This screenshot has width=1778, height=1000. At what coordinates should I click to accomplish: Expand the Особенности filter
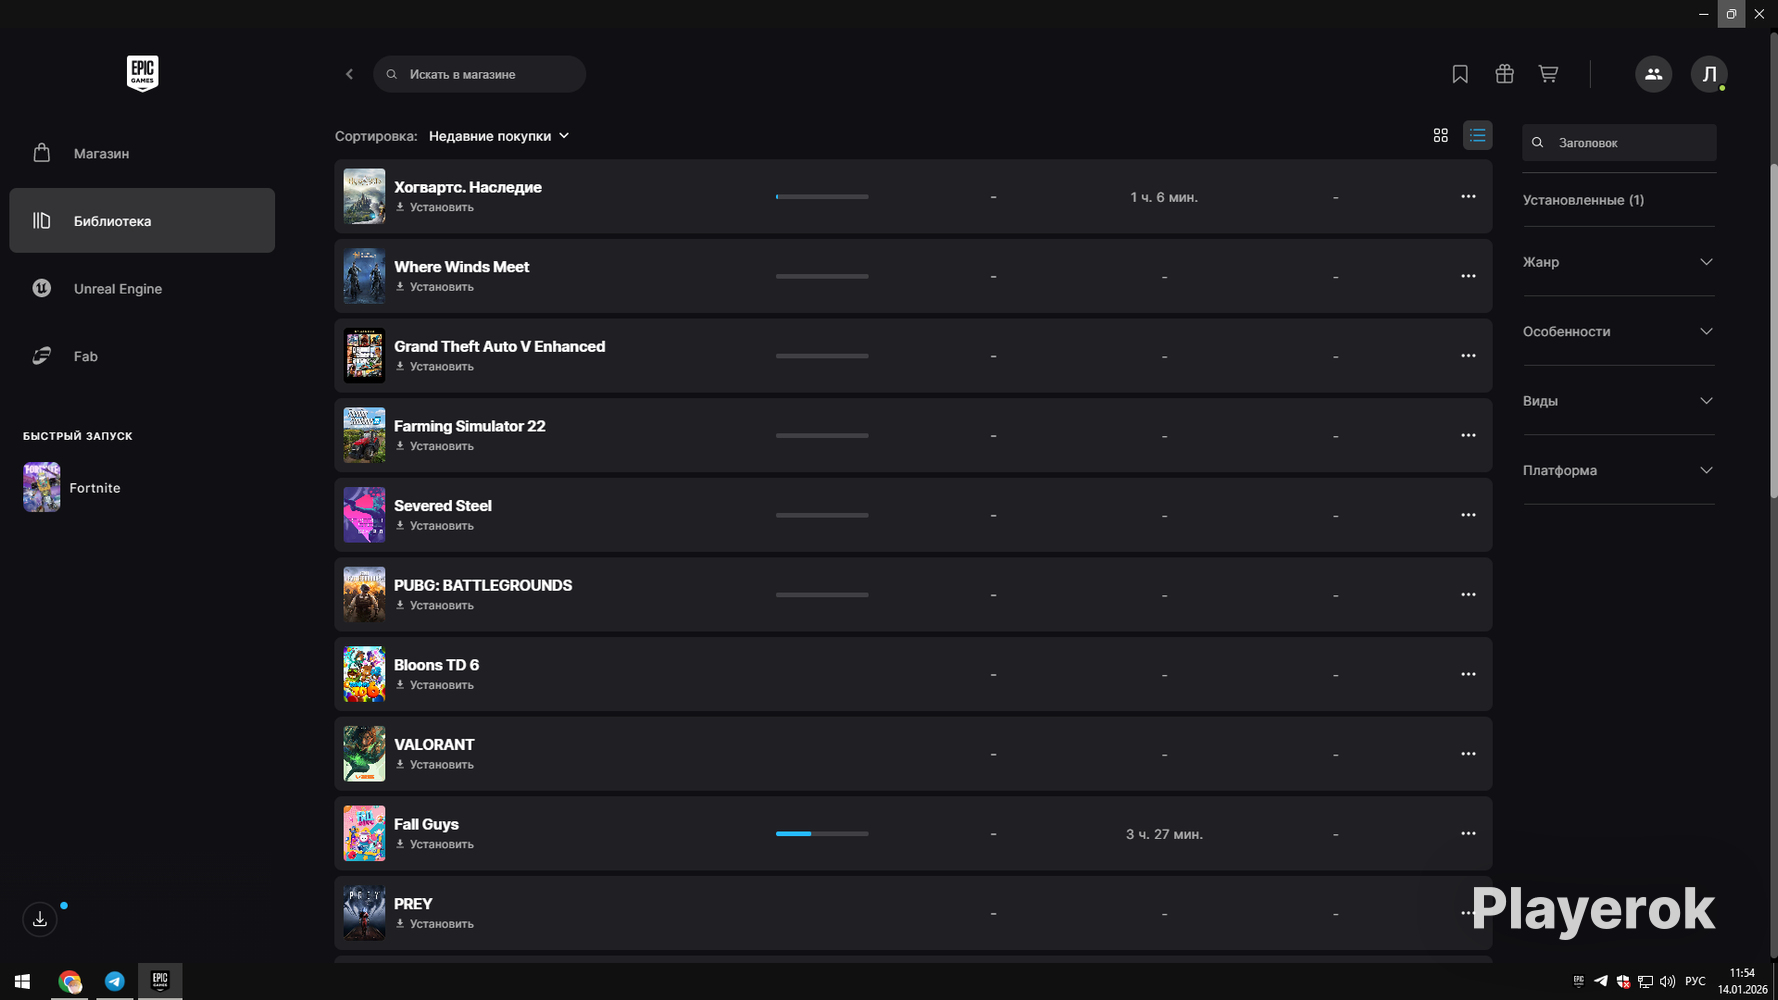[1618, 331]
